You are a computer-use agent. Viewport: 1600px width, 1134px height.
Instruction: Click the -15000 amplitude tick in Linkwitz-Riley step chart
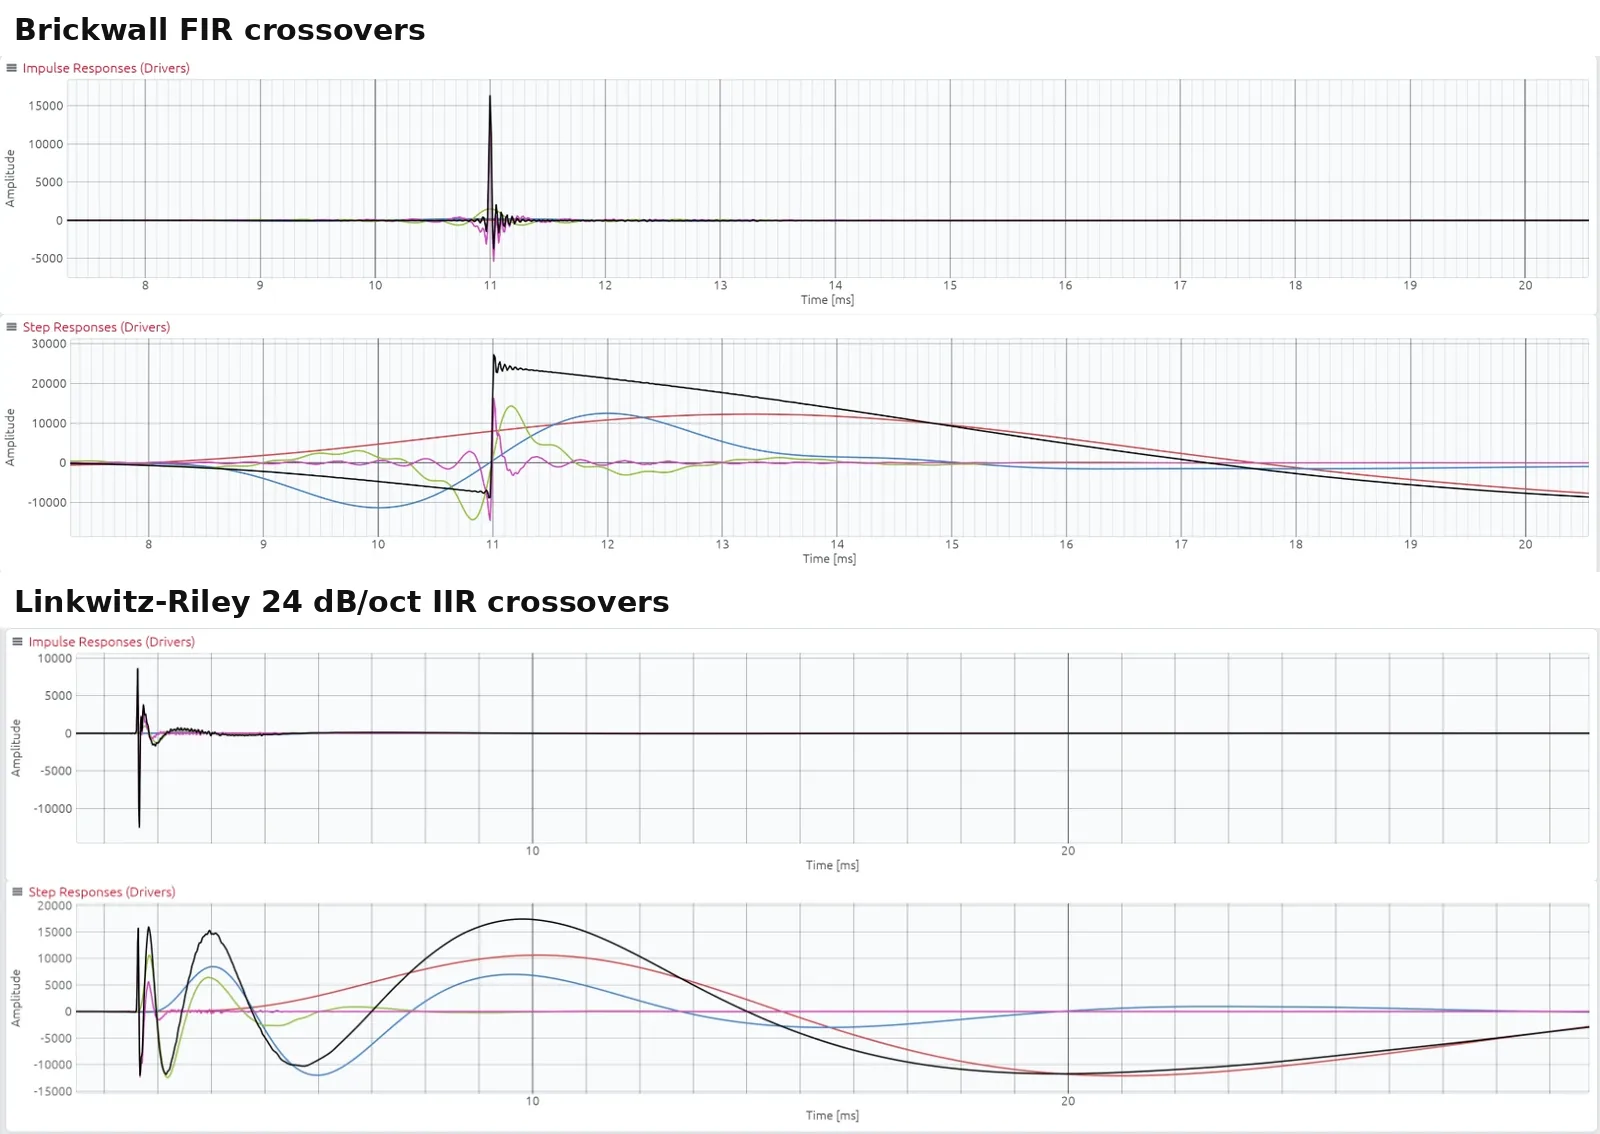pos(55,1092)
